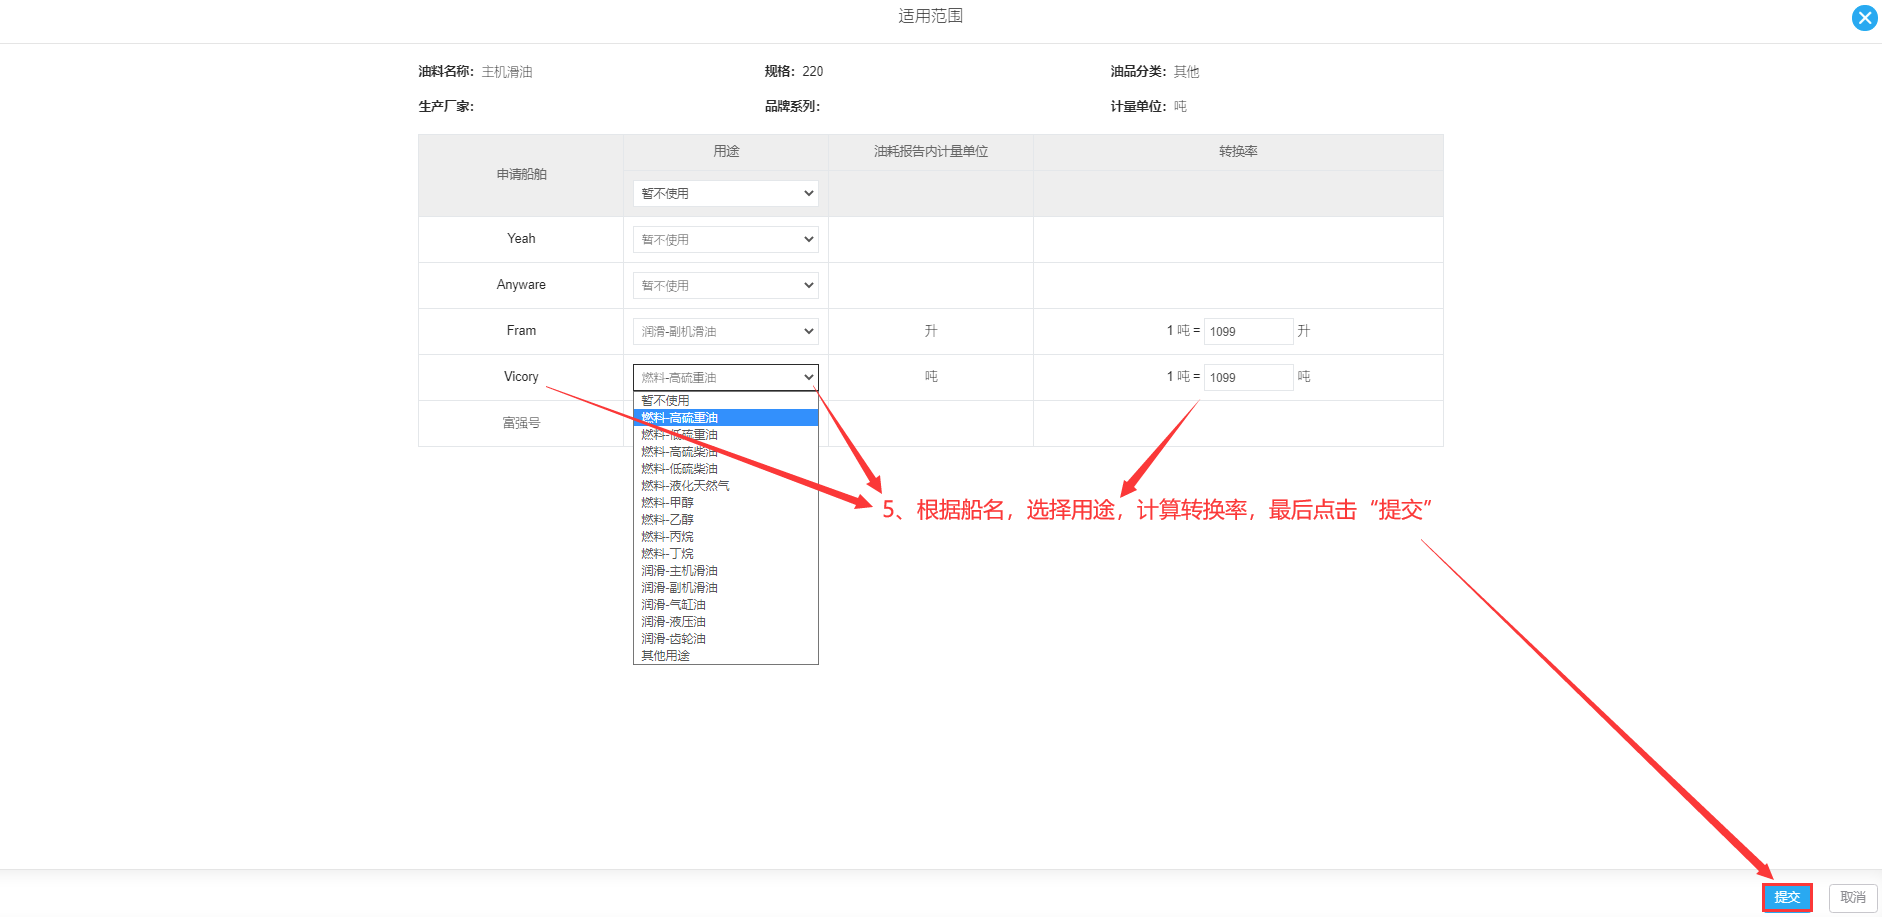The width and height of the screenshot is (1882, 917).
Task: Click the 计量单位 label
Action: 1138,106
